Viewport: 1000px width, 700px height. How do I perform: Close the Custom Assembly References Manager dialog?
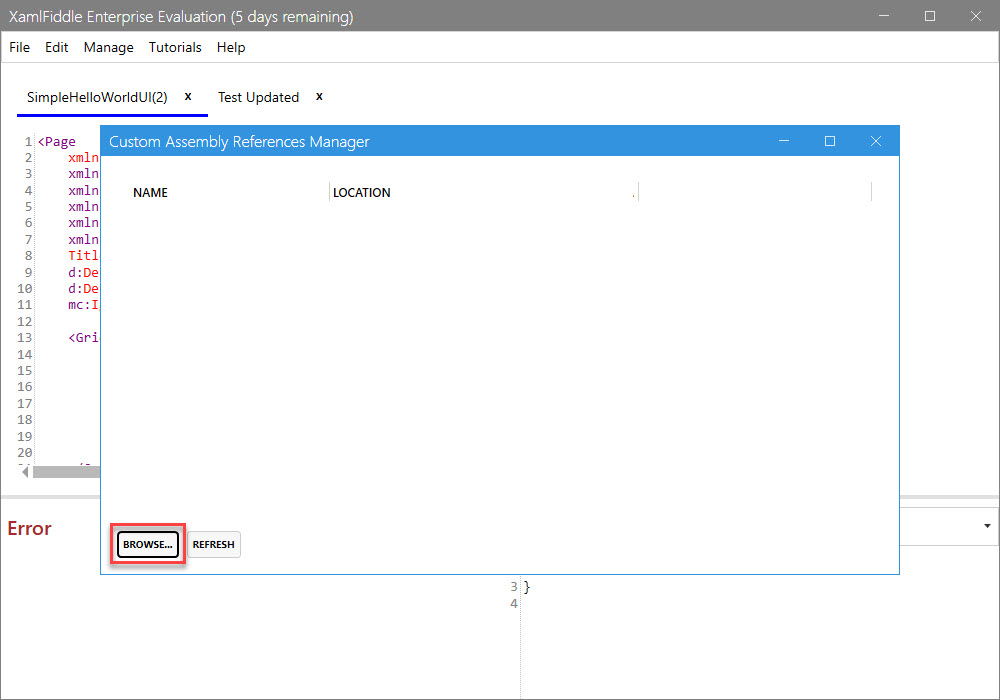pyautogui.click(x=876, y=141)
